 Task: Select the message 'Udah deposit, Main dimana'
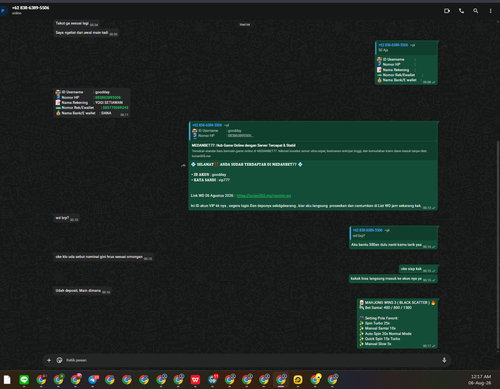(x=82, y=291)
